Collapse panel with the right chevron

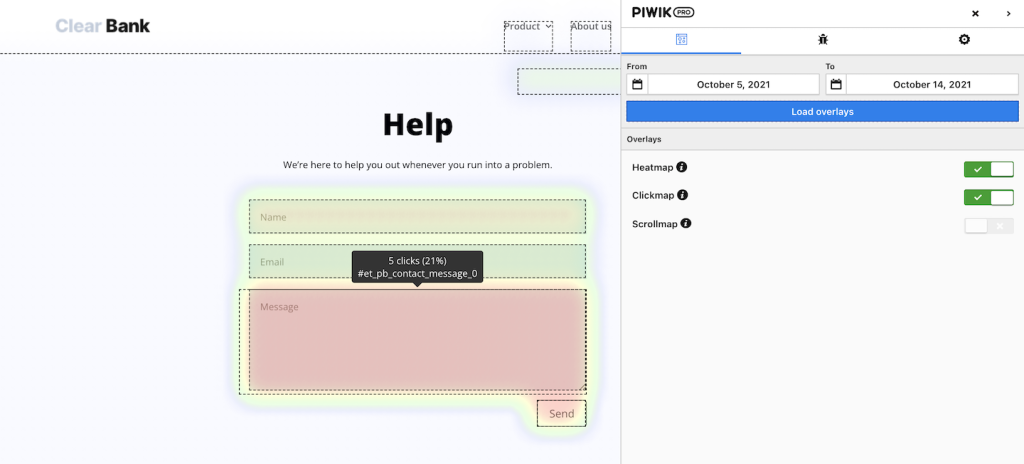click(x=1008, y=13)
